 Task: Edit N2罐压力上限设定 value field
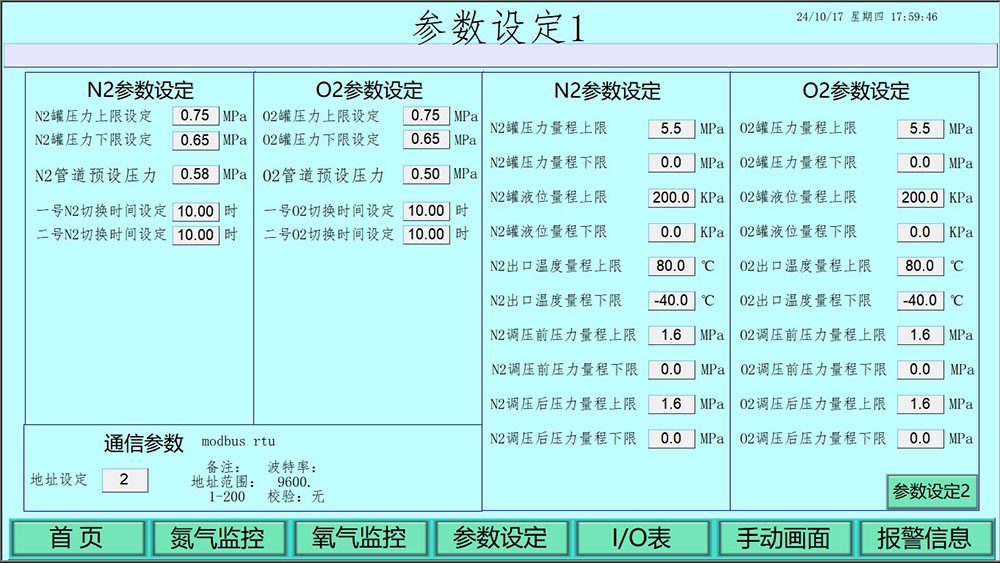pos(196,116)
